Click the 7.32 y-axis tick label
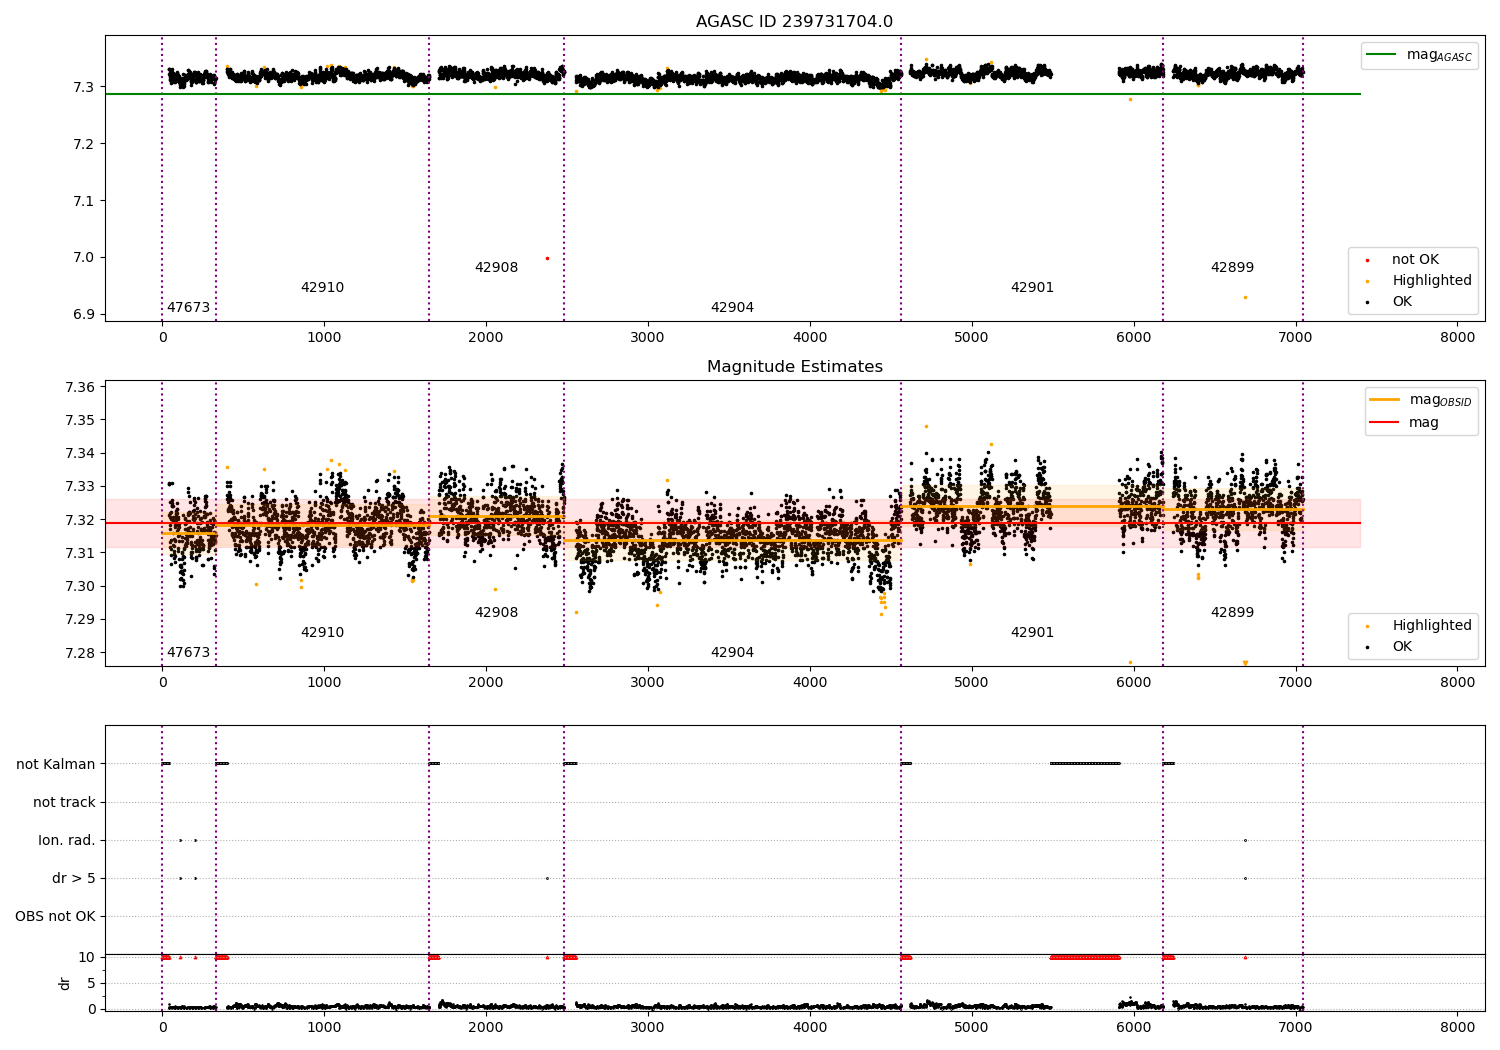This screenshot has width=1500, height=1050. coord(79,520)
